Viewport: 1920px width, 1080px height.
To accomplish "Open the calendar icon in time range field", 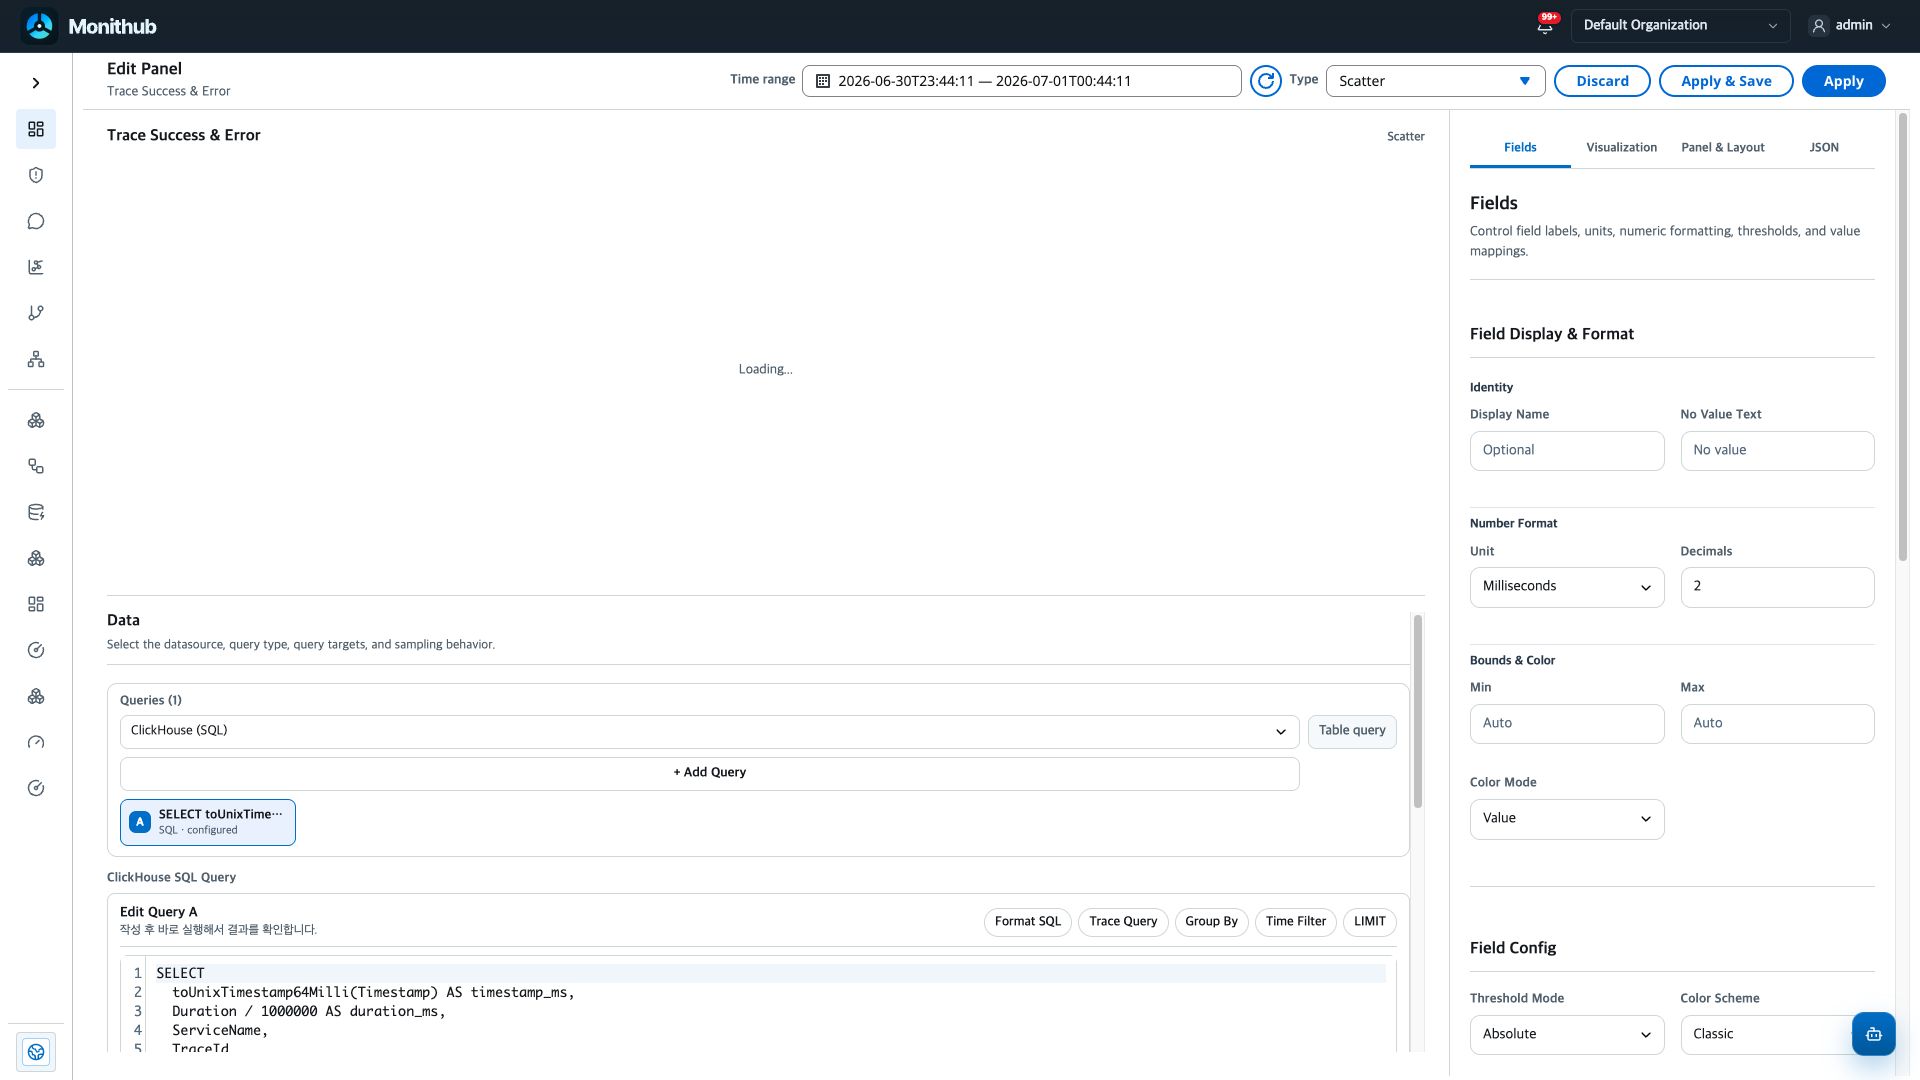I will click(x=823, y=81).
